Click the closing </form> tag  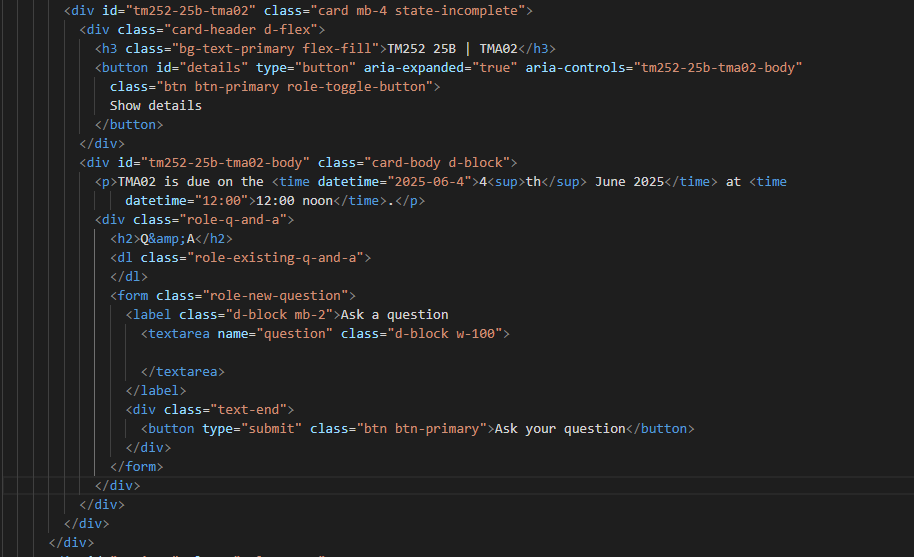point(136,467)
